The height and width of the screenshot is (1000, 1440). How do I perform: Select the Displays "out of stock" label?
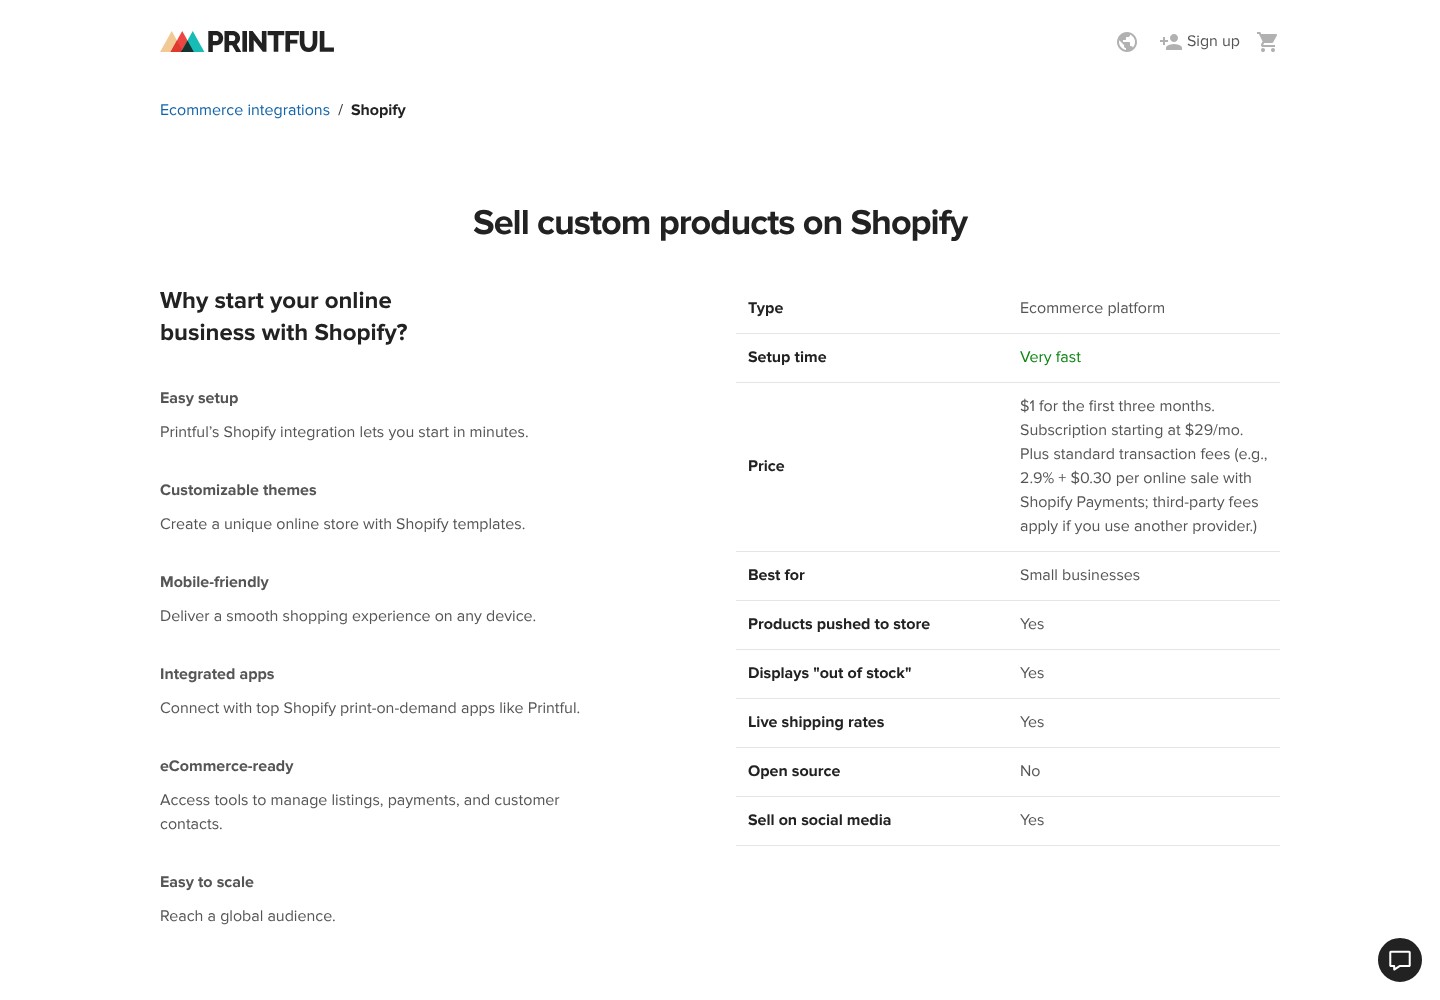(x=830, y=673)
